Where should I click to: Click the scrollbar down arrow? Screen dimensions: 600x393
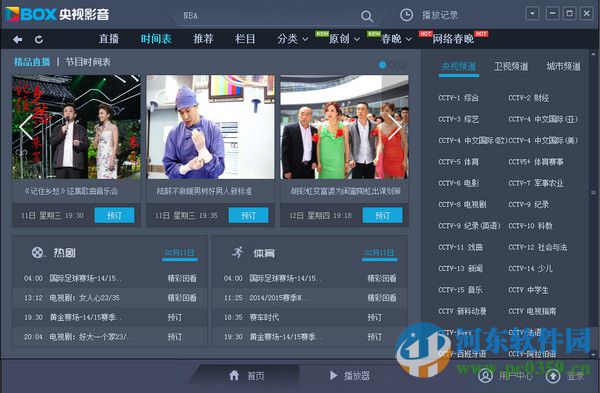coord(593,354)
